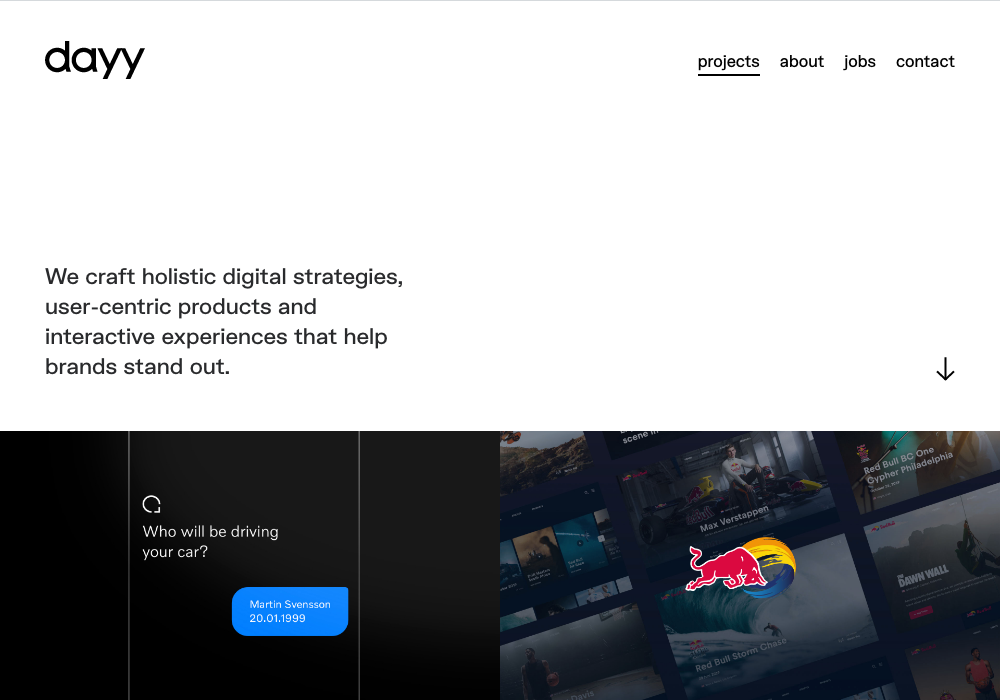Click the small red button on Dawn Wall card
Screen dimensions: 1000x700
click(920, 613)
